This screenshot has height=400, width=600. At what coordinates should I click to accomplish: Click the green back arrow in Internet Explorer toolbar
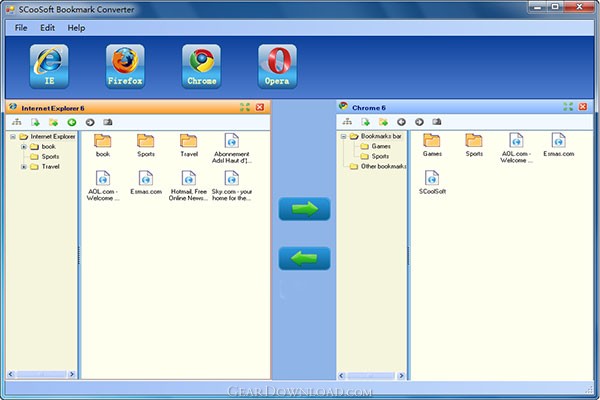point(72,122)
